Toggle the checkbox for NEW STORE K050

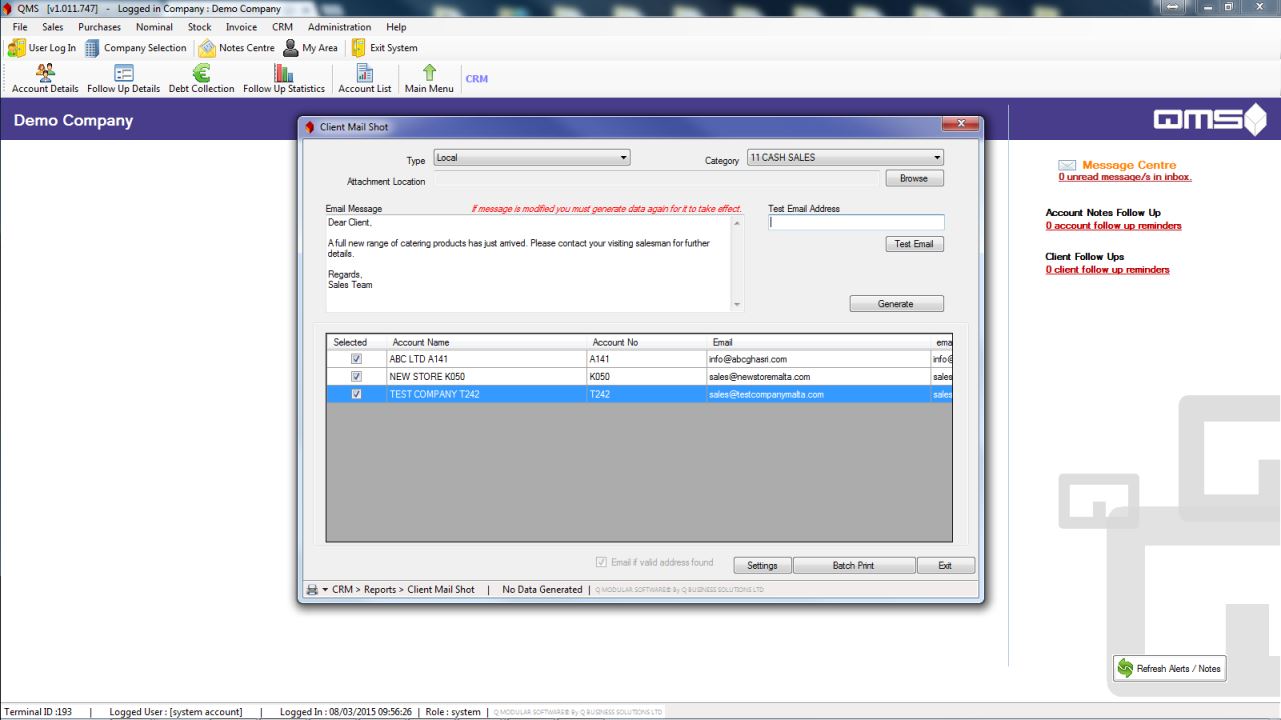click(x=357, y=377)
